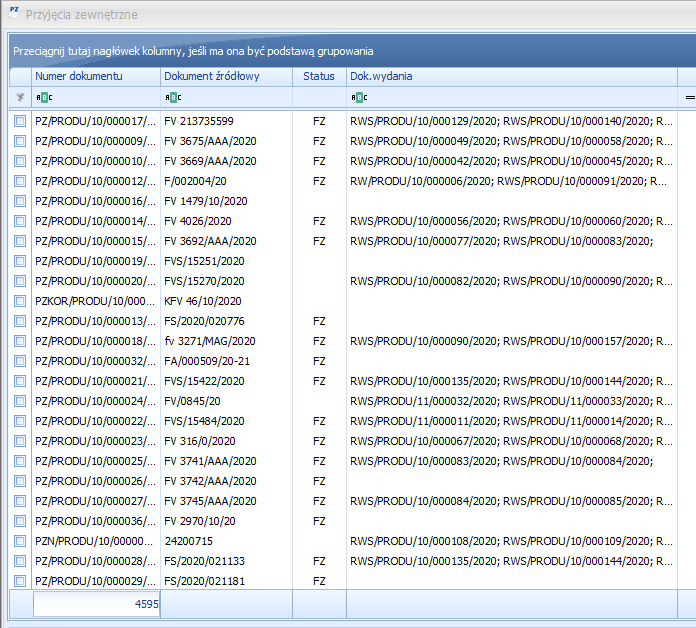The width and height of the screenshot is (696, 628).
Task: Select source document FV 3742/AAA/2020
Action: pyautogui.click(x=210, y=481)
